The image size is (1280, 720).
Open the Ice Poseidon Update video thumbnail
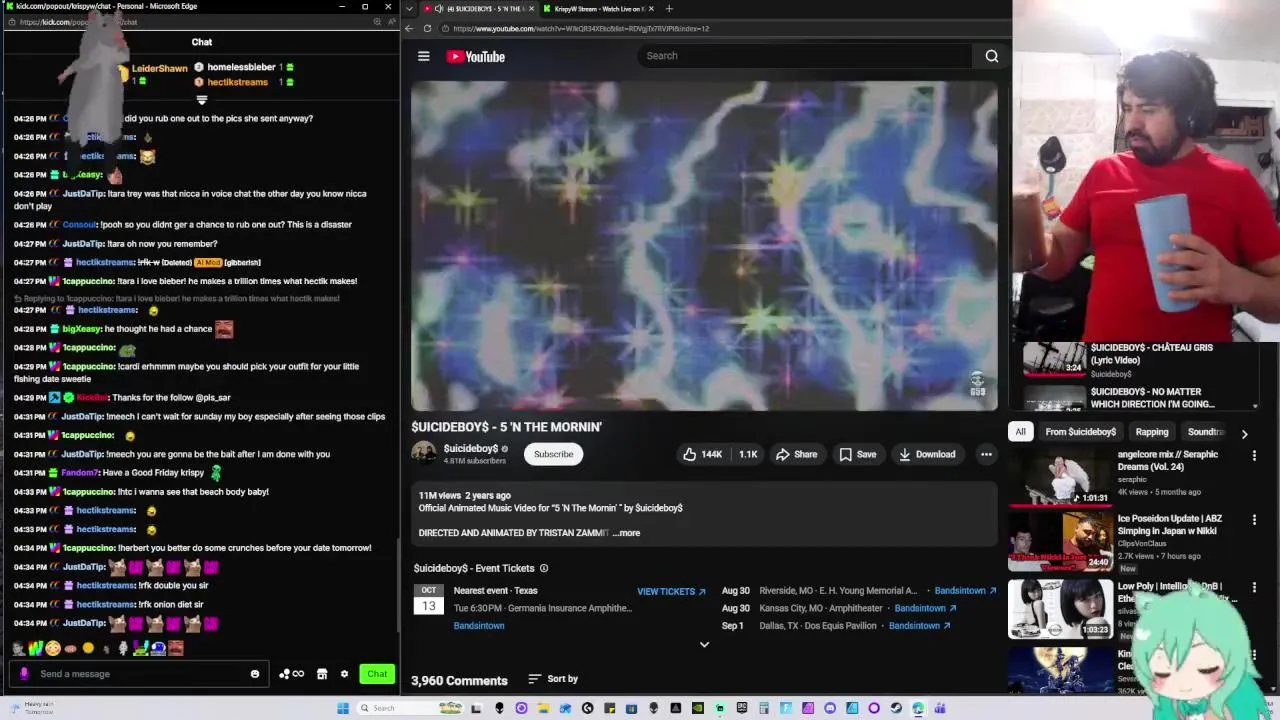(x=1060, y=541)
